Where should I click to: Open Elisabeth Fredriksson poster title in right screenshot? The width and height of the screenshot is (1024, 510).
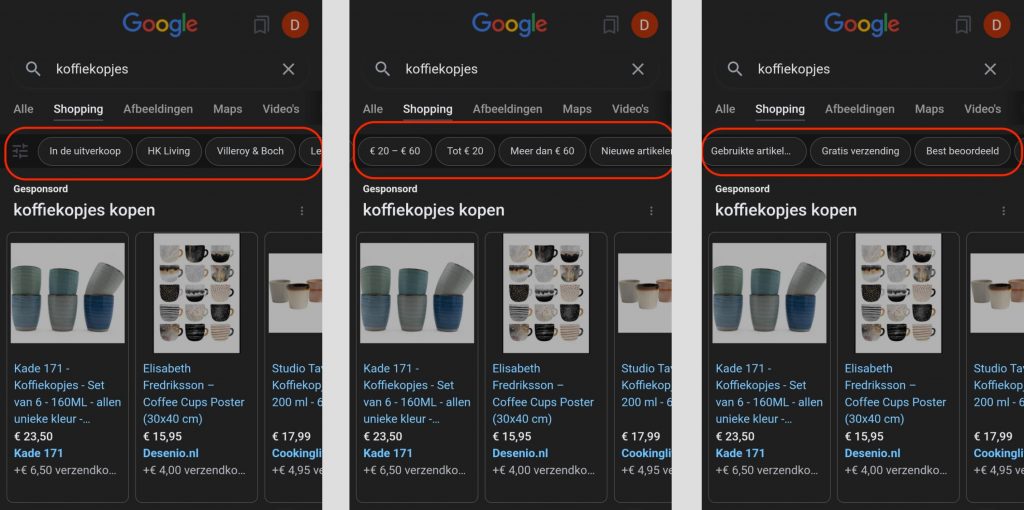[895, 394]
